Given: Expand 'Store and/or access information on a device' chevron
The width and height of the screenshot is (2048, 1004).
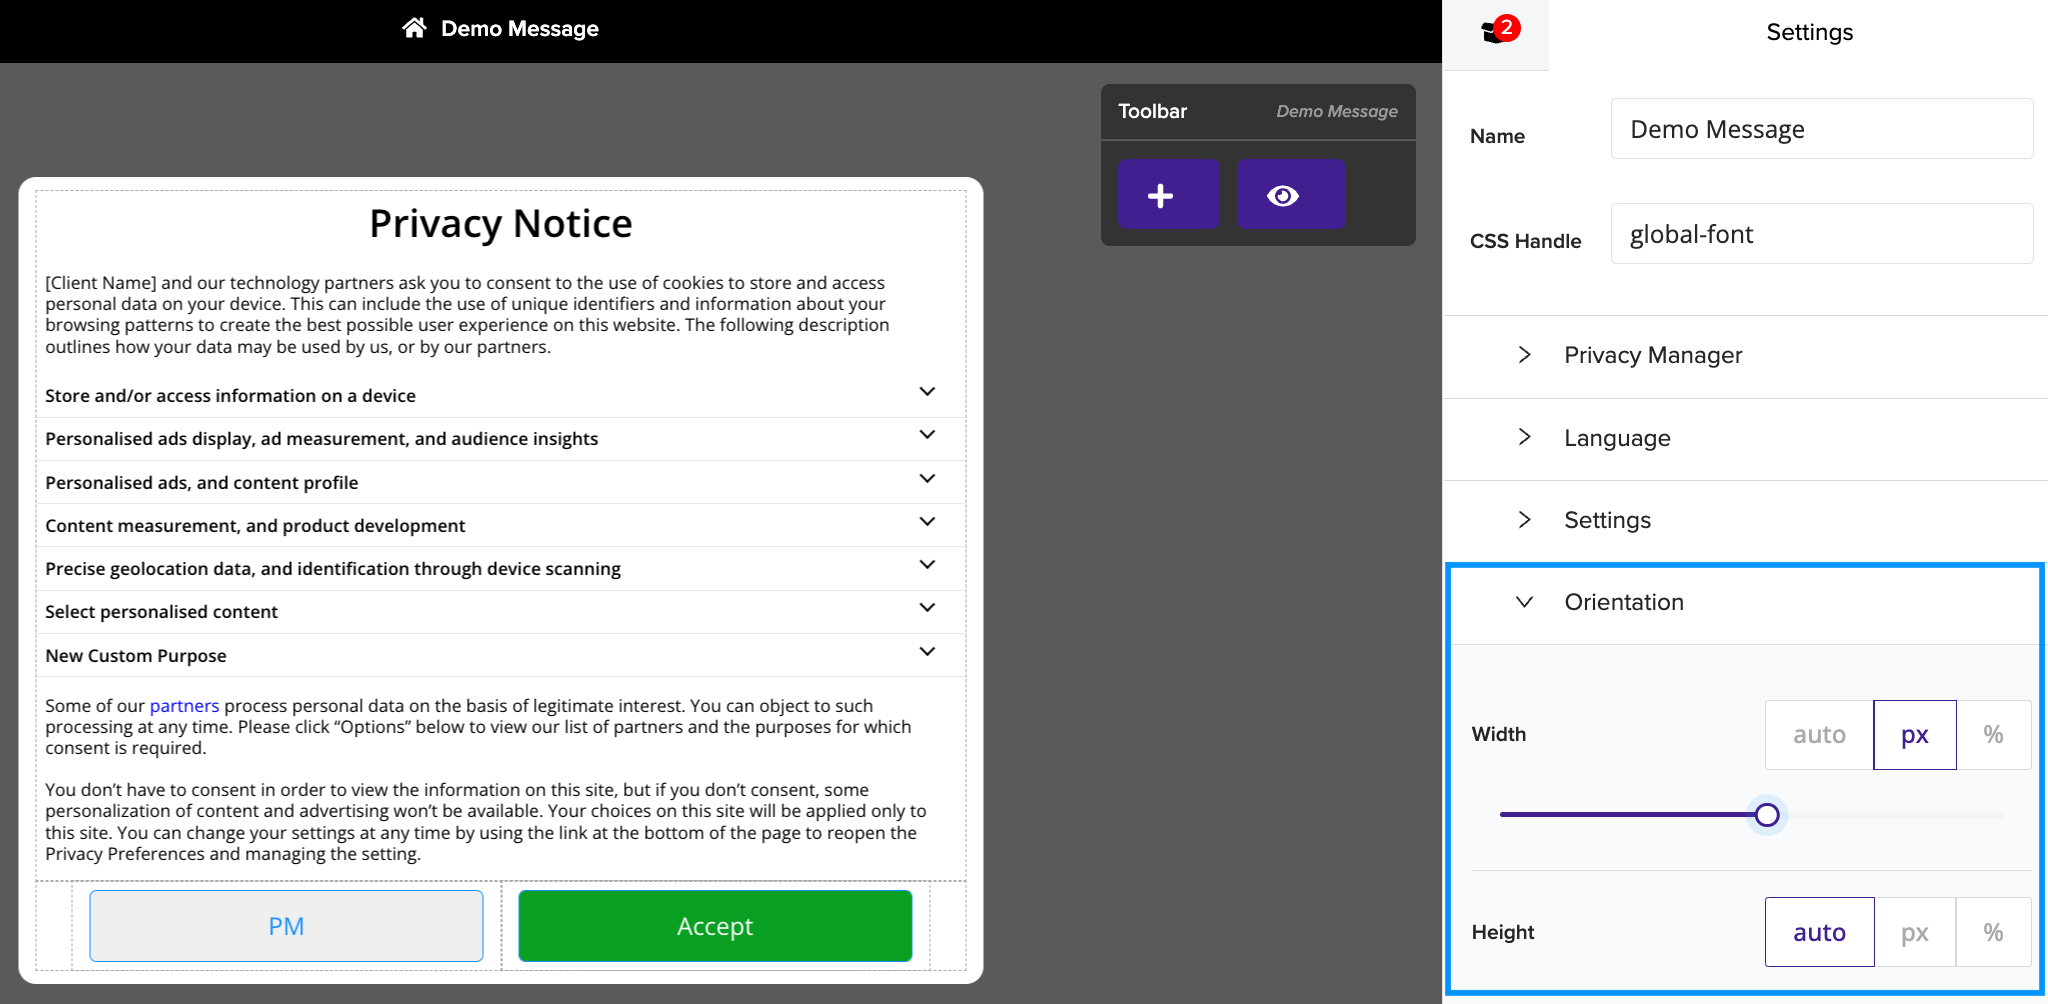Looking at the screenshot, I should (927, 392).
